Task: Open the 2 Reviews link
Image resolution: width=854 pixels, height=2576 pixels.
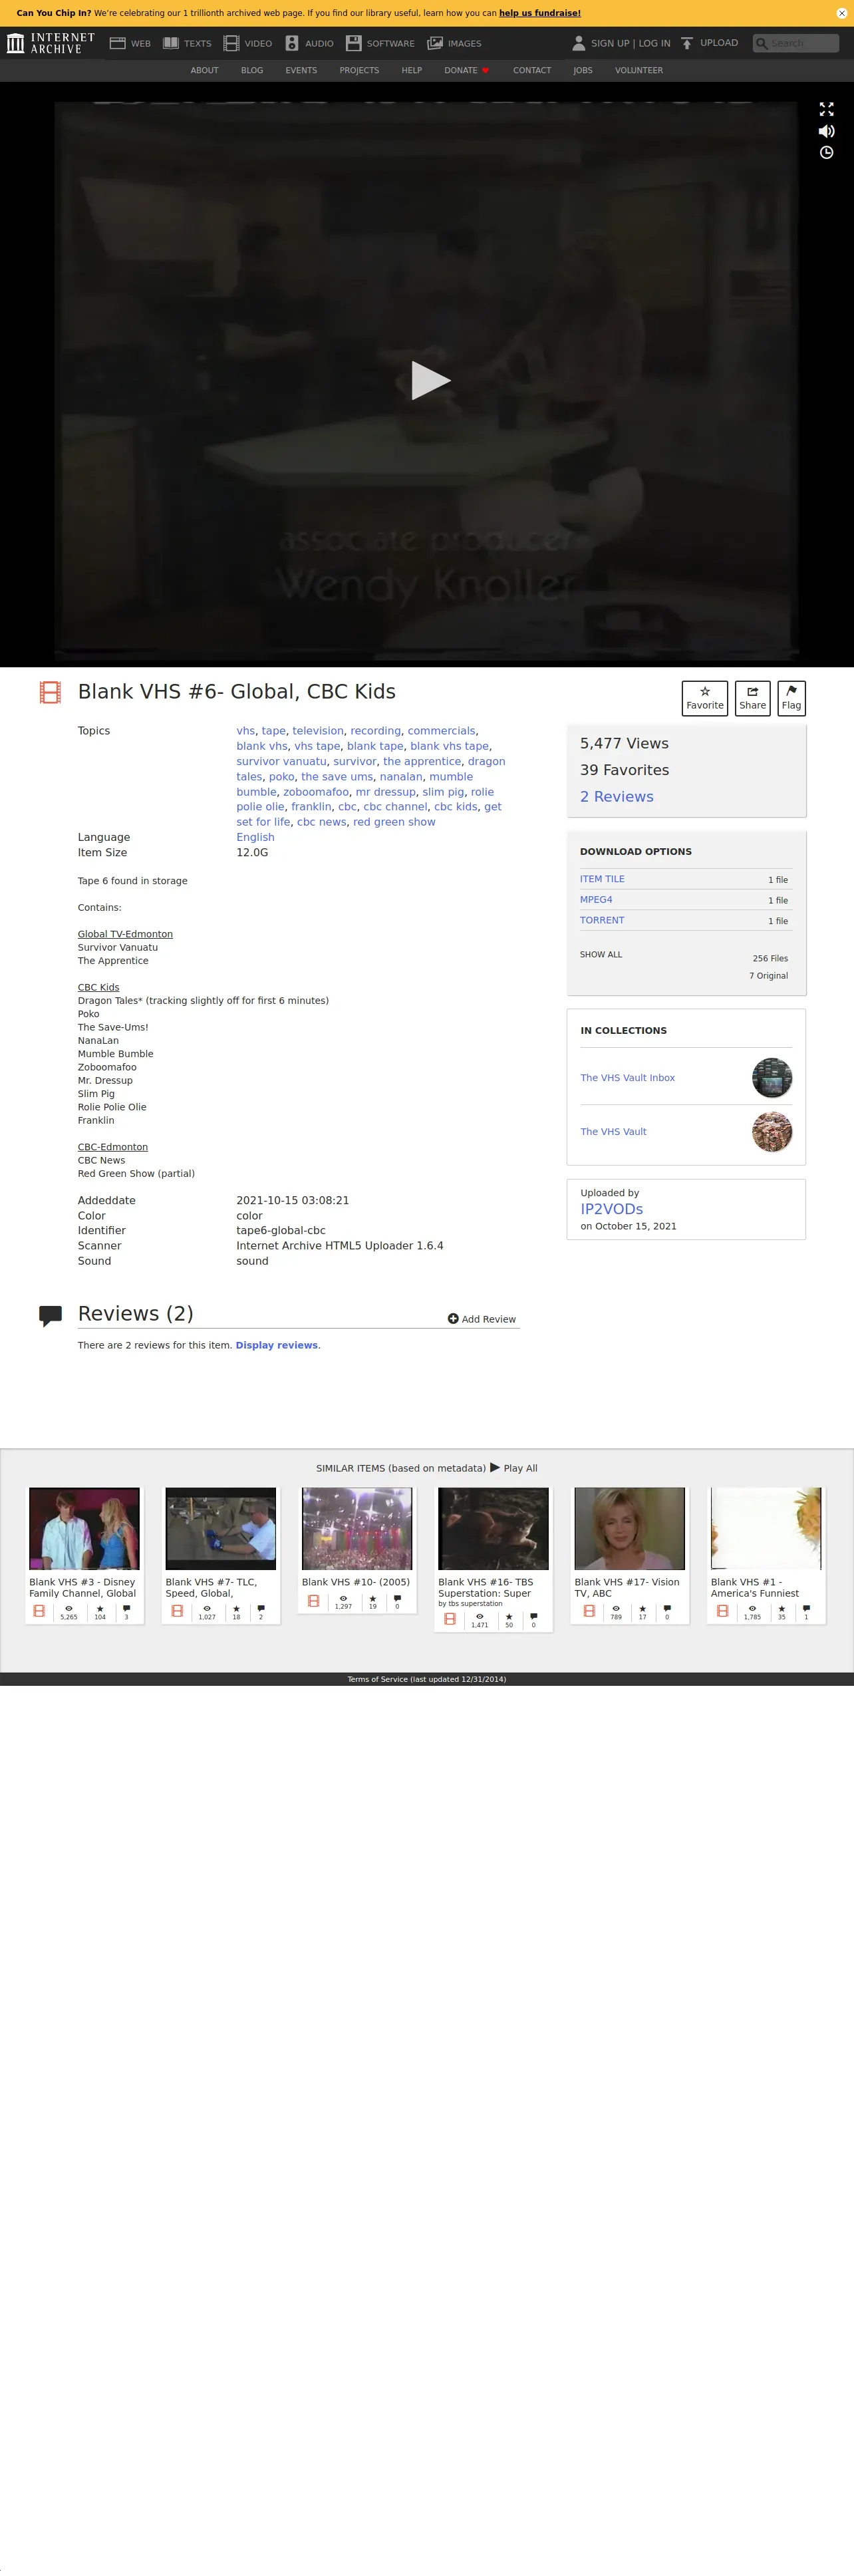Action: (616, 797)
